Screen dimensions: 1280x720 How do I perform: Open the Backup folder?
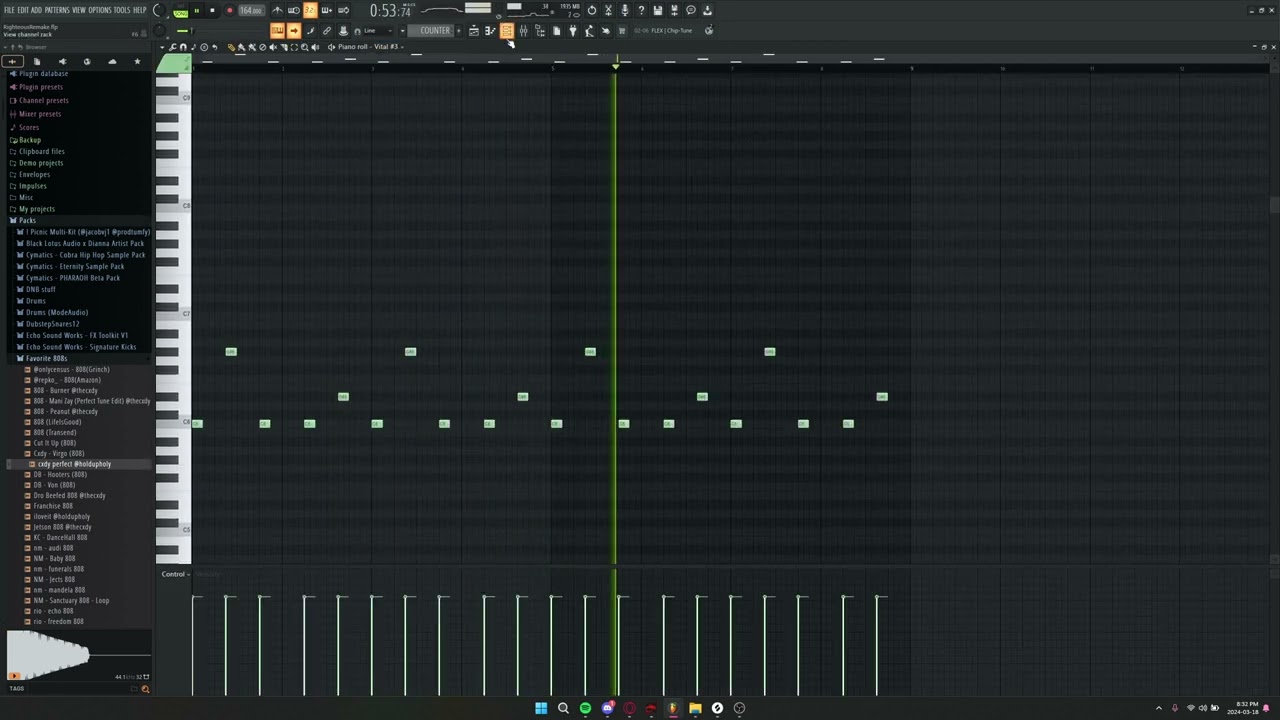(30, 140)
